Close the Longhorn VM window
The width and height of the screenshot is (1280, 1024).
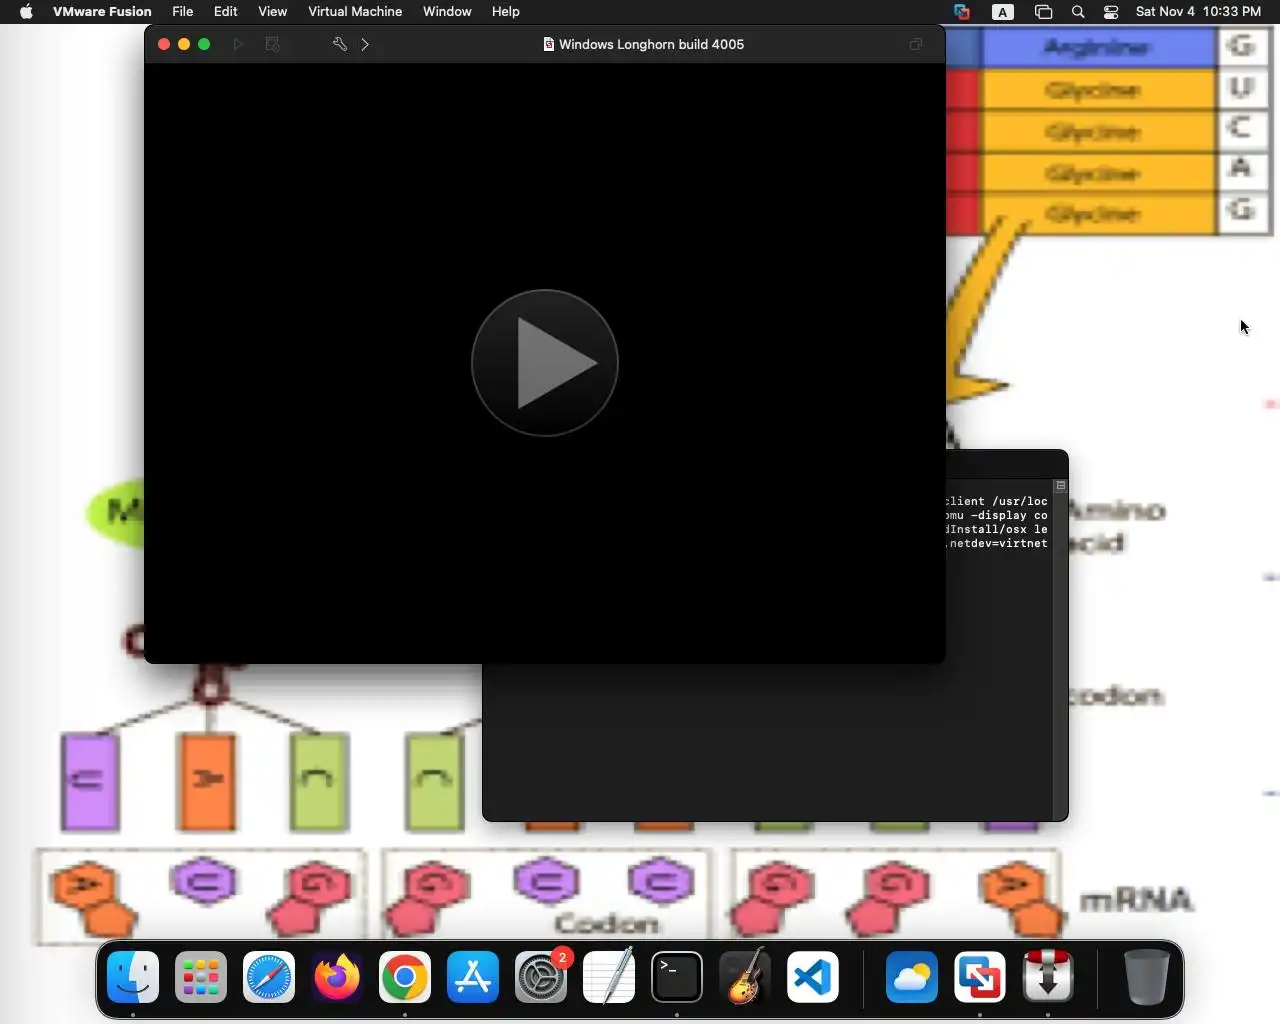[x=164, y=44]
